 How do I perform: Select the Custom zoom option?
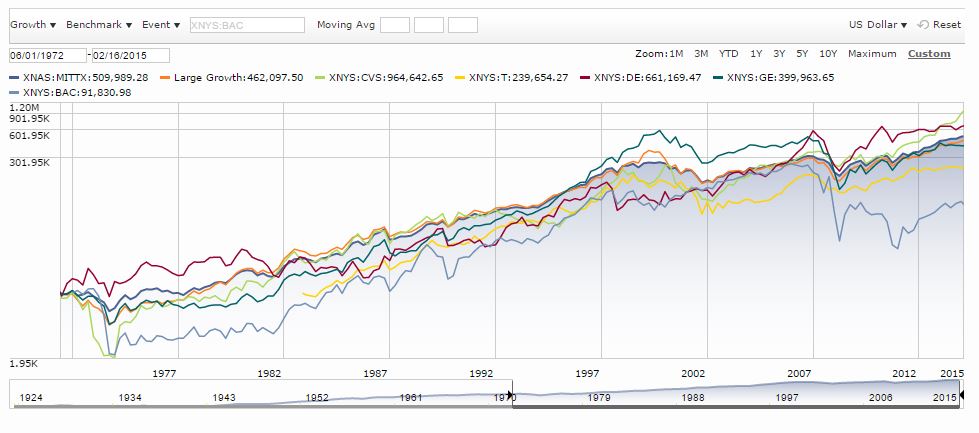(x=929, y=54)
